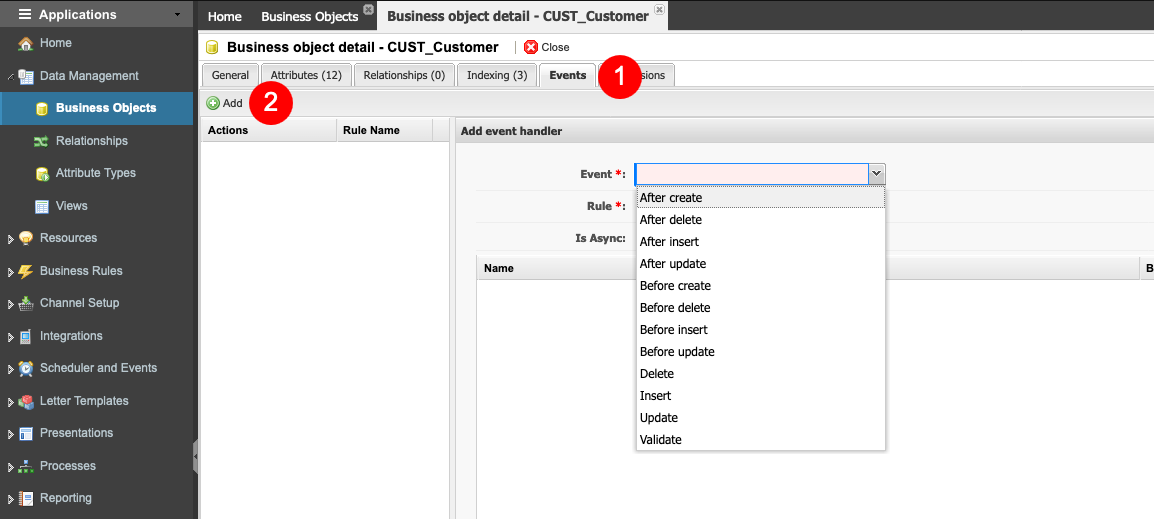Open the Applications menu dropdown
This screenshot has width=1154, height=519.
(x=177, y=15)
